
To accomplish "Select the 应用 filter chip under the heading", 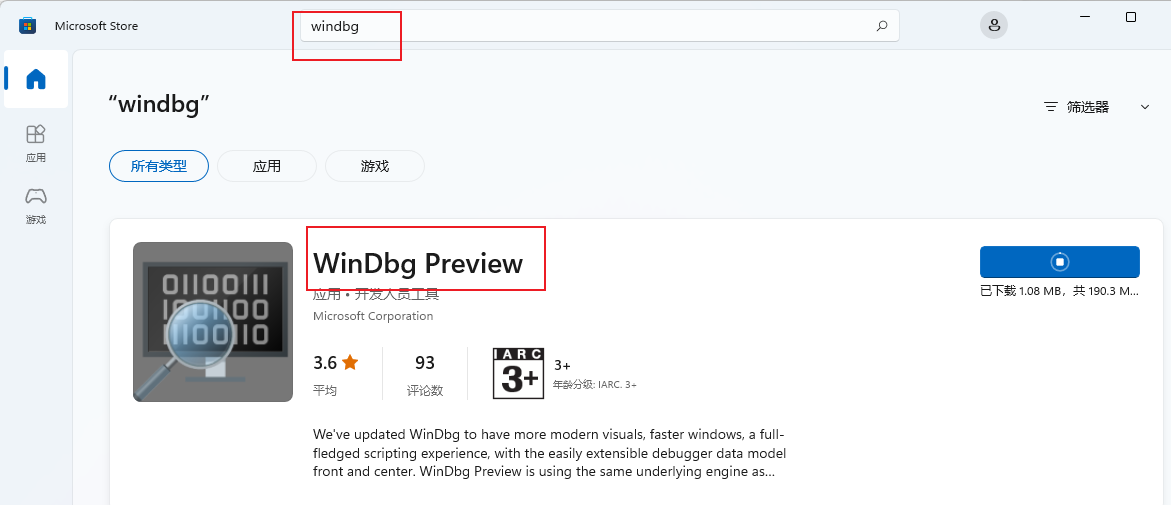I will pyautogui.click(x=267, y=166).
